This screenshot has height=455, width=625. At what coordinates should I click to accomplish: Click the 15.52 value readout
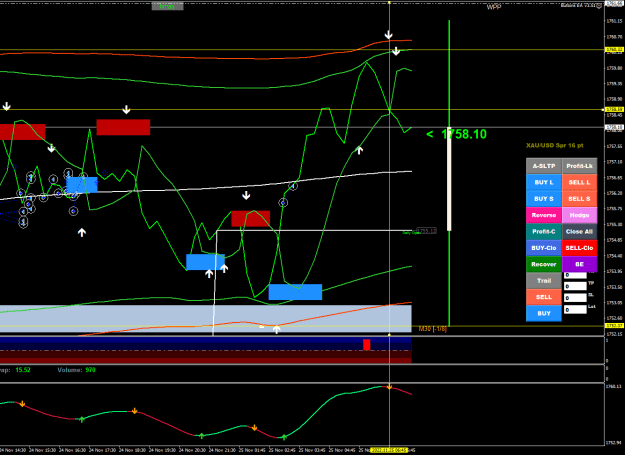click(x=23, y=370)
